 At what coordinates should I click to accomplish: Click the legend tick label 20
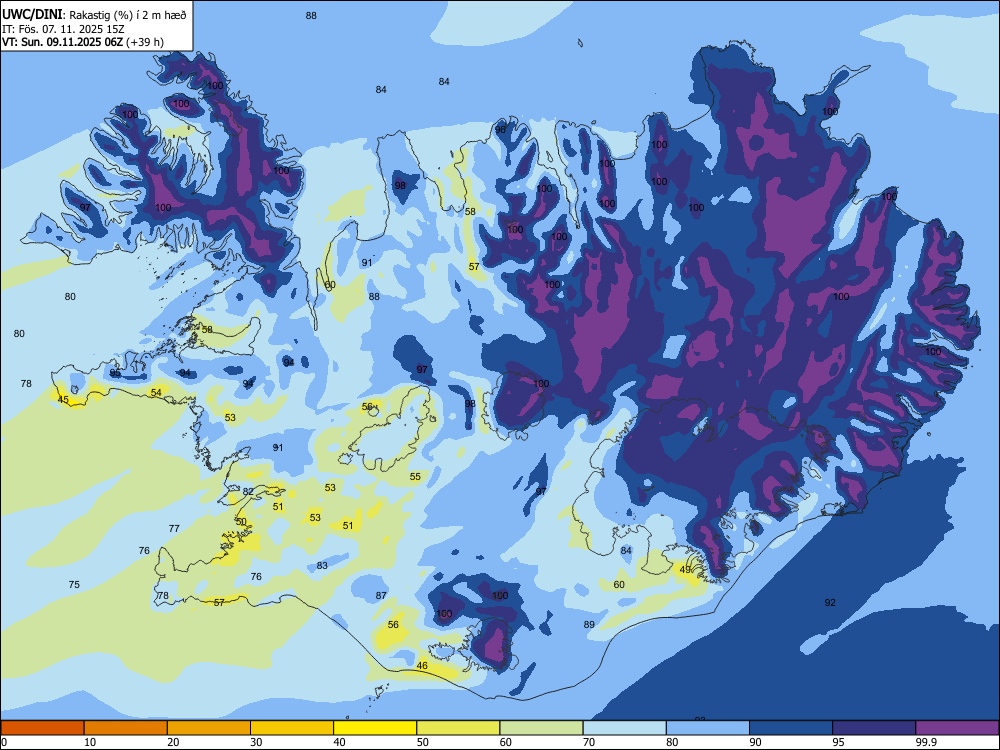173,742
